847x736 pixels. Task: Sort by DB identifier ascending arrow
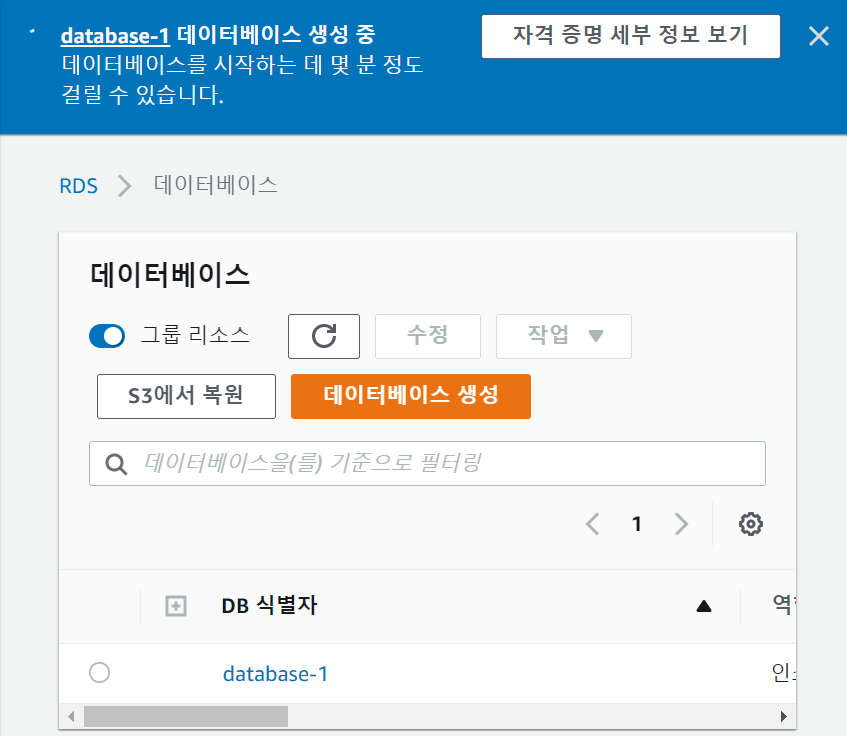703,605
